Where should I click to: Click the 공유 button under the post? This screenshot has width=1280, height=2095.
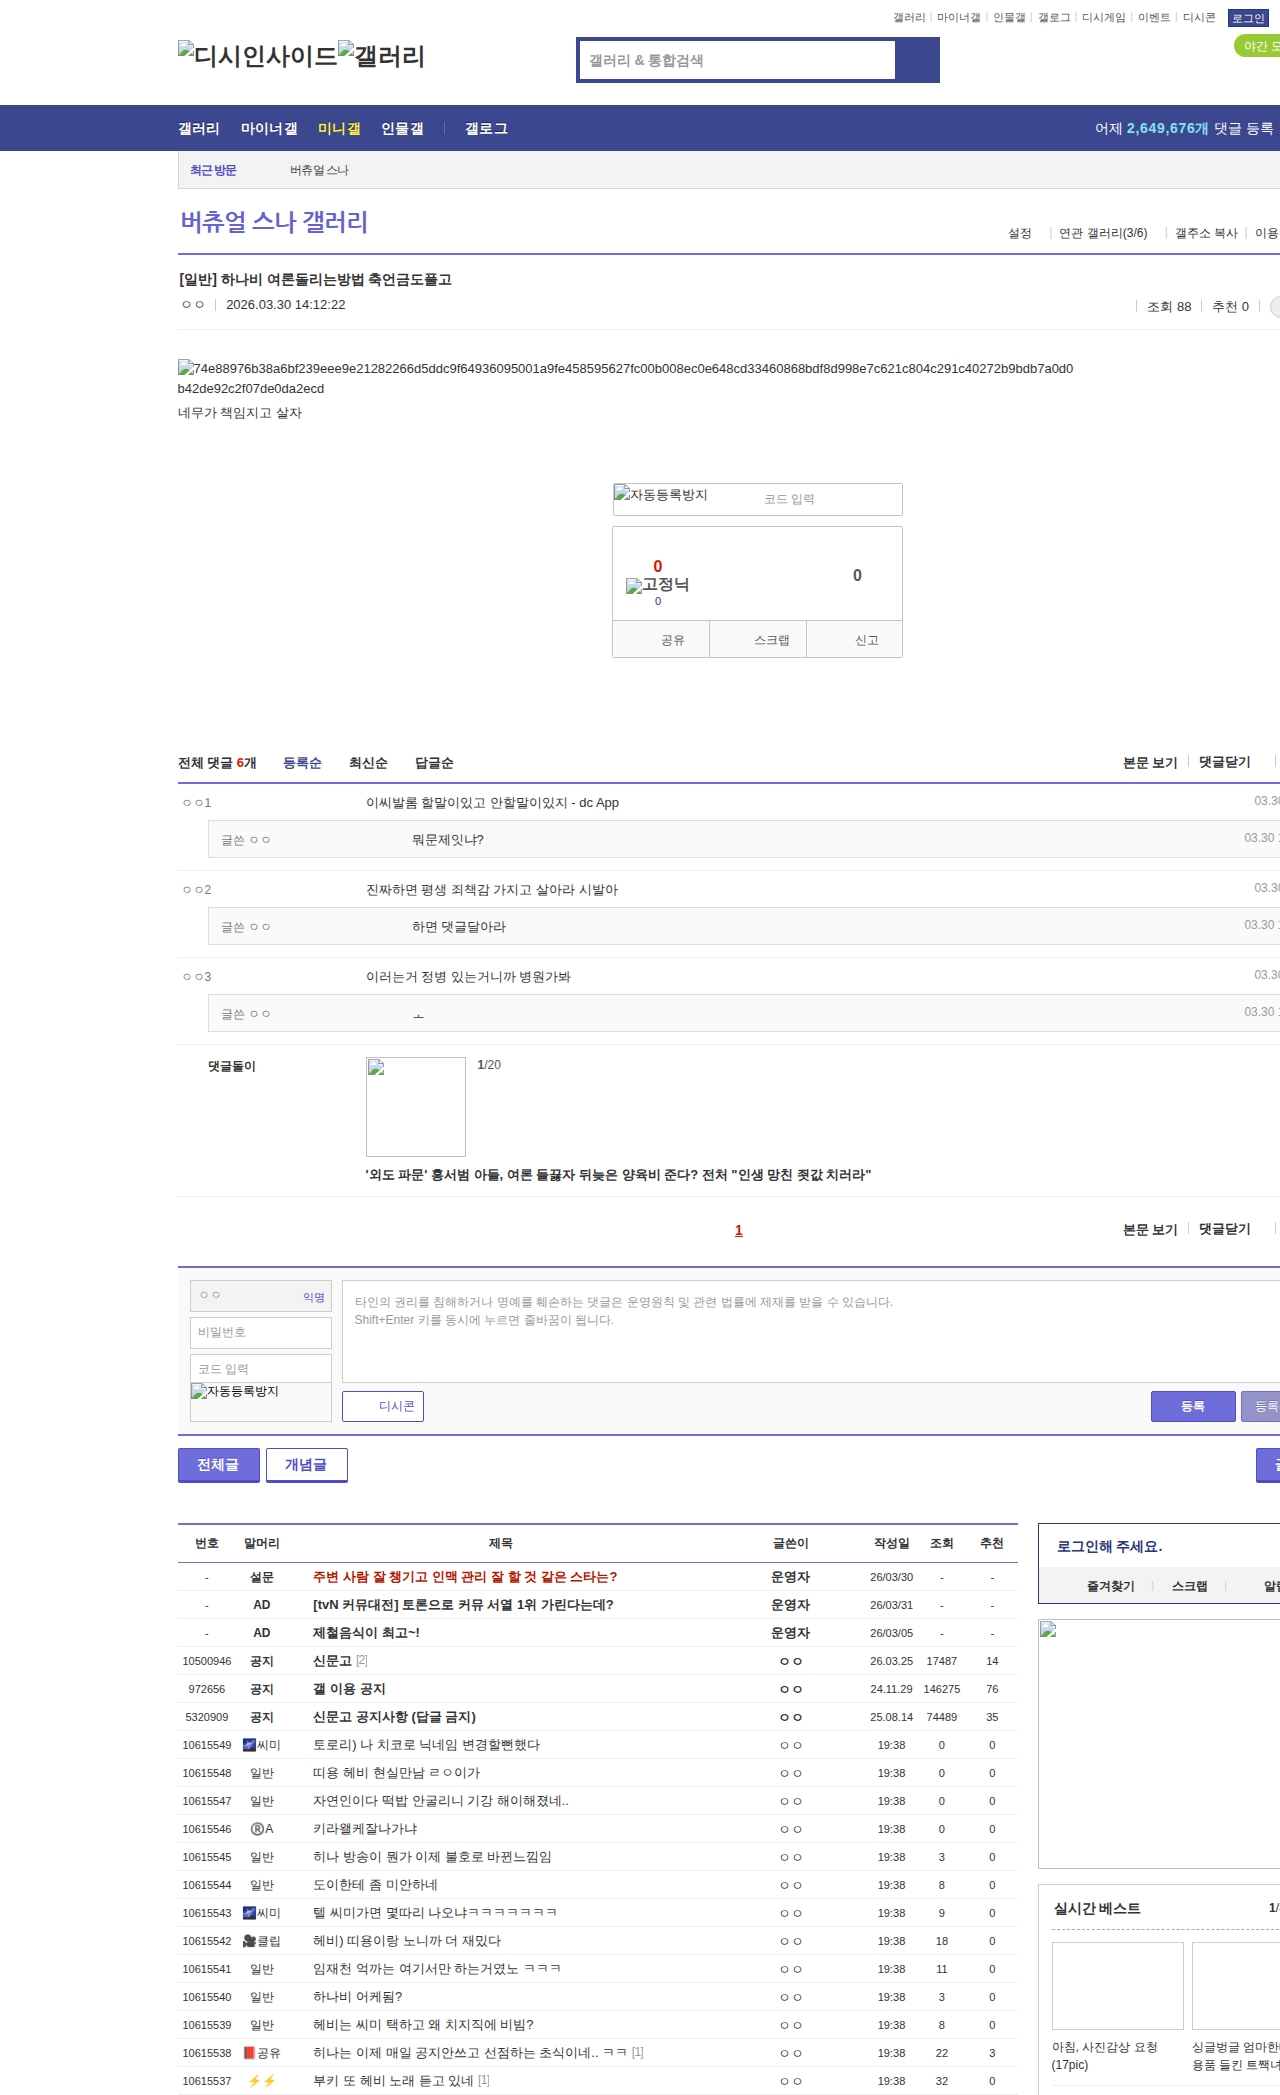point(673,640)
